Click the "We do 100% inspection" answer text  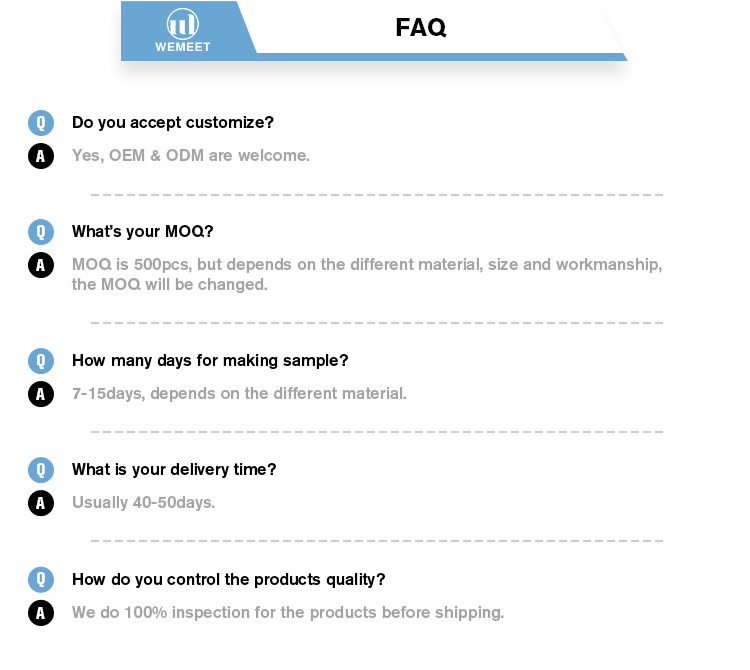[x=288, y=613]
